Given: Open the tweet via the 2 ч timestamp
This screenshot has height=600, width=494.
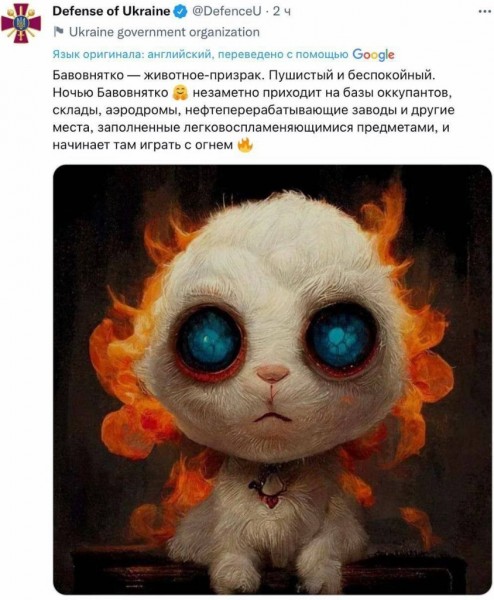Looking at the screenshot, I should coord(282,12).
